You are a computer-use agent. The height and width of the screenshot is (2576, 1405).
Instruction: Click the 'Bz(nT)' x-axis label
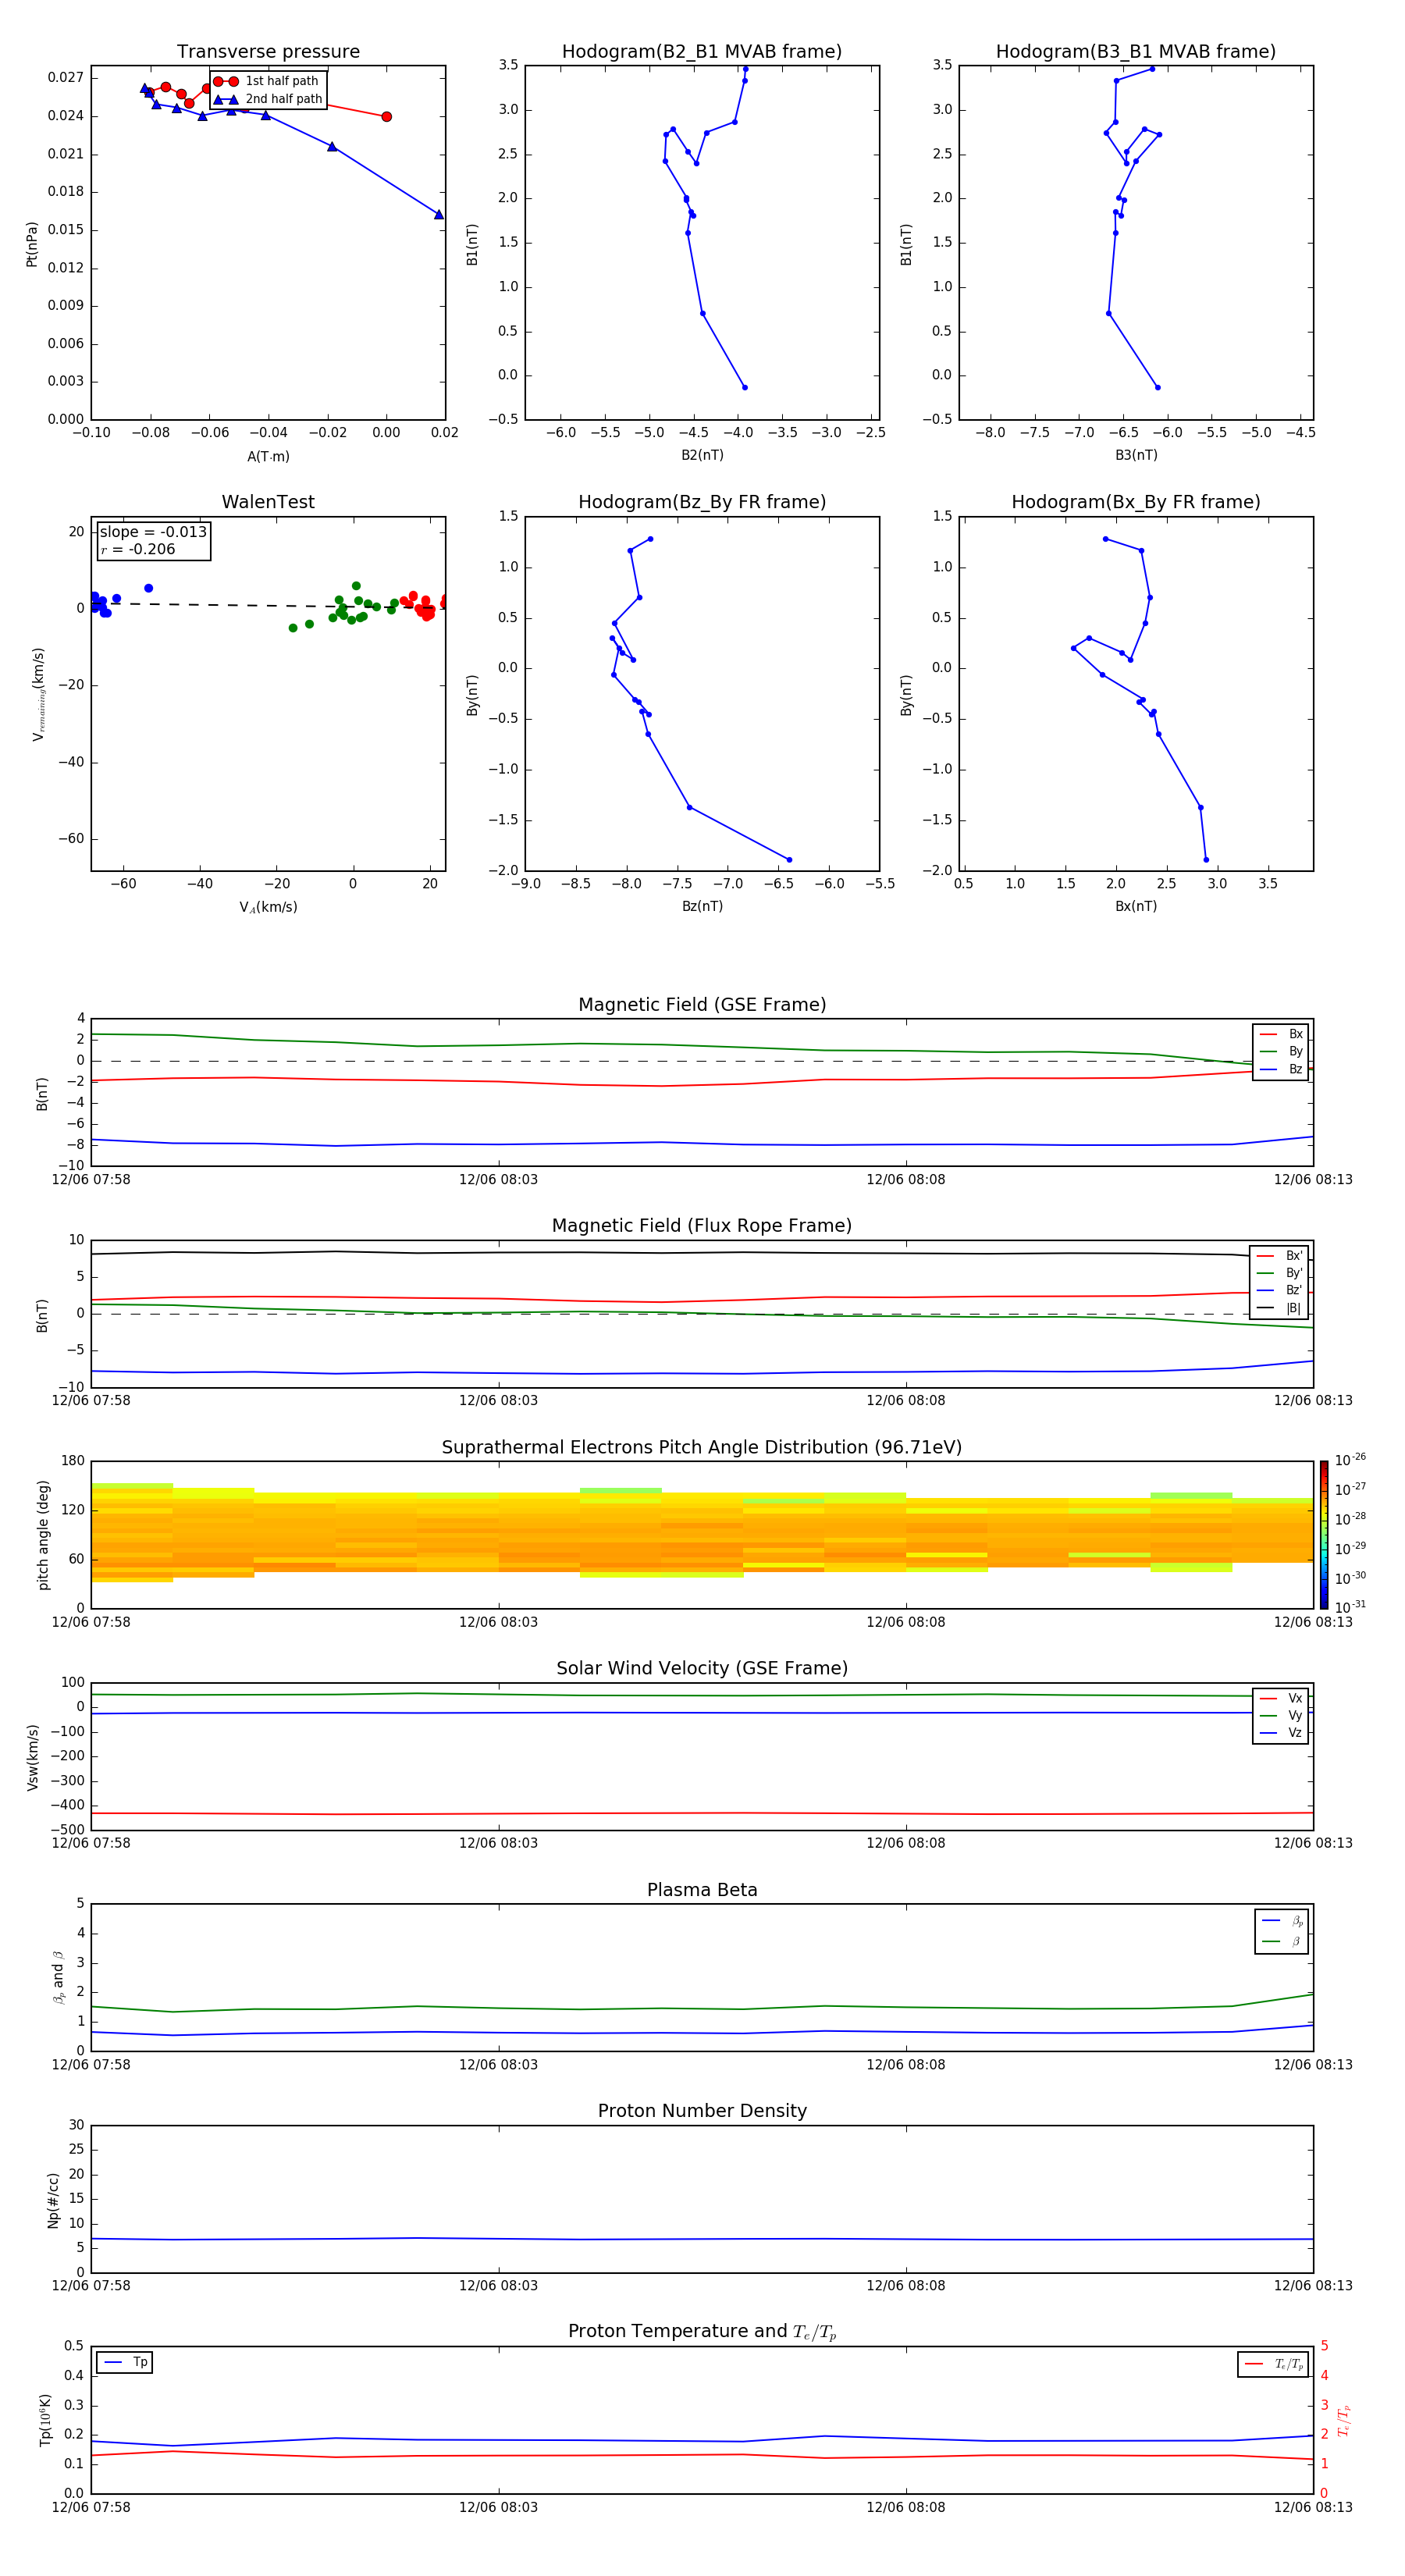pyautogui.click(x=702, y=906)
